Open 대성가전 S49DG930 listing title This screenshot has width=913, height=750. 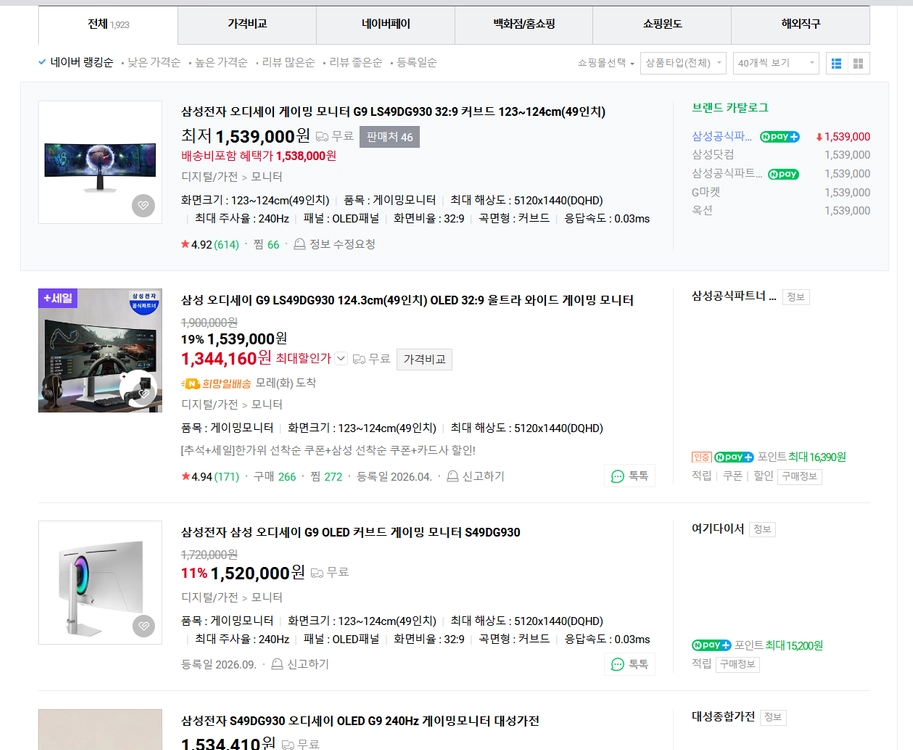tap(360, 721)
